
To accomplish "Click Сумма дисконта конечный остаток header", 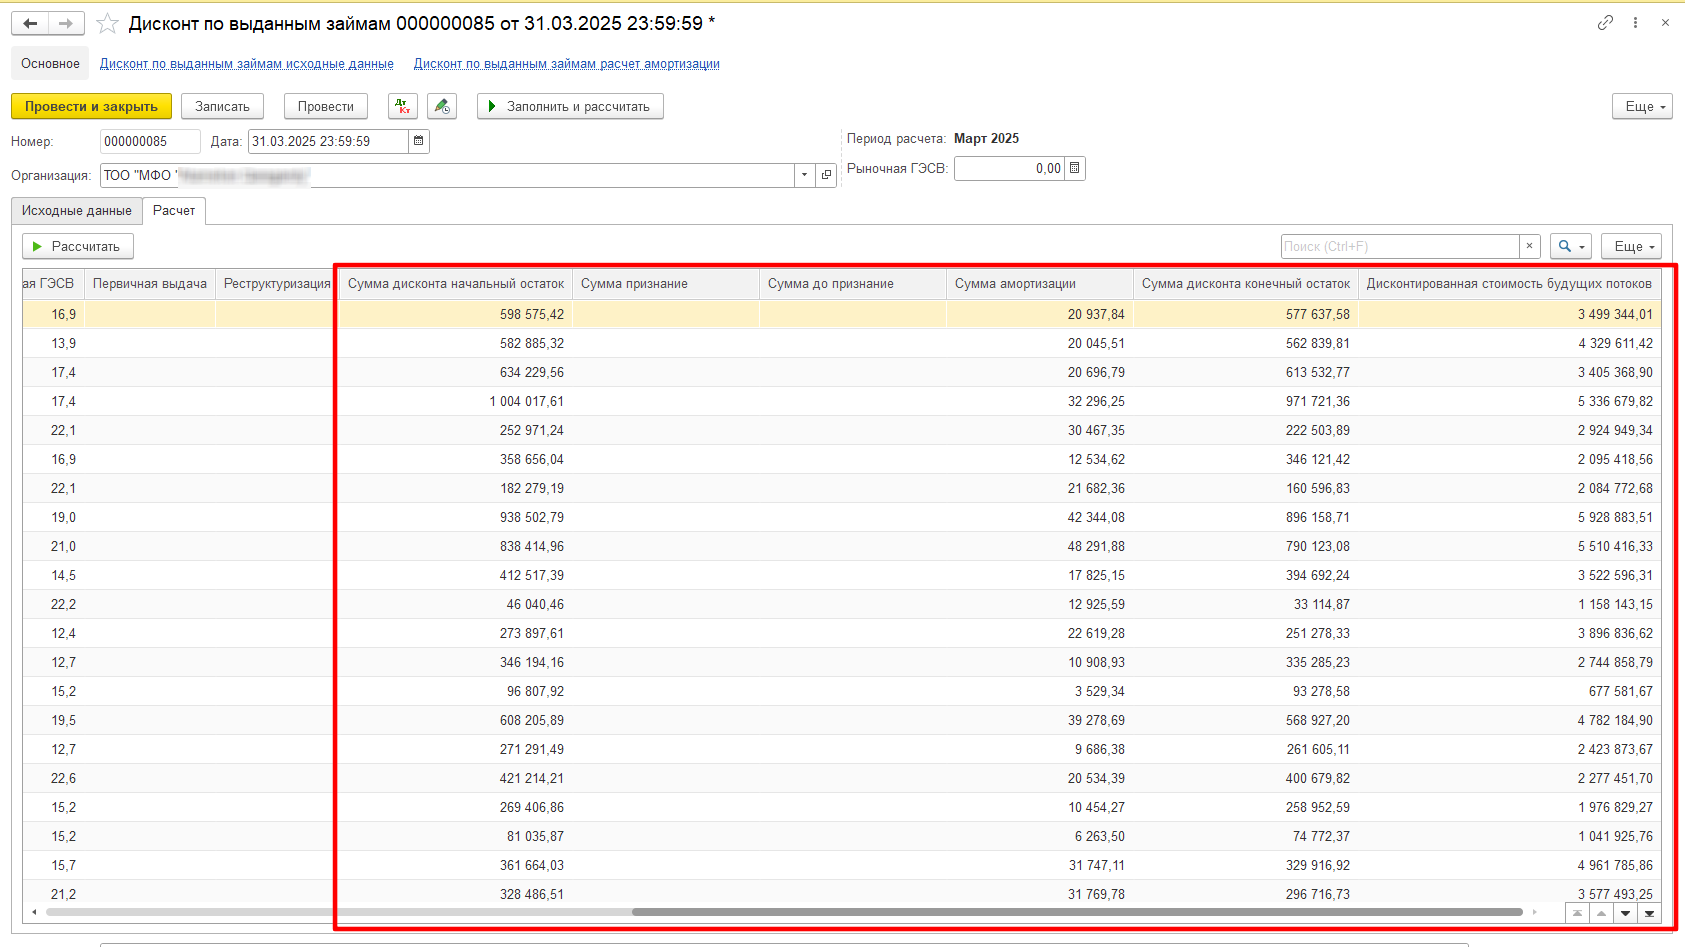I will click(x=1246, y=284).
